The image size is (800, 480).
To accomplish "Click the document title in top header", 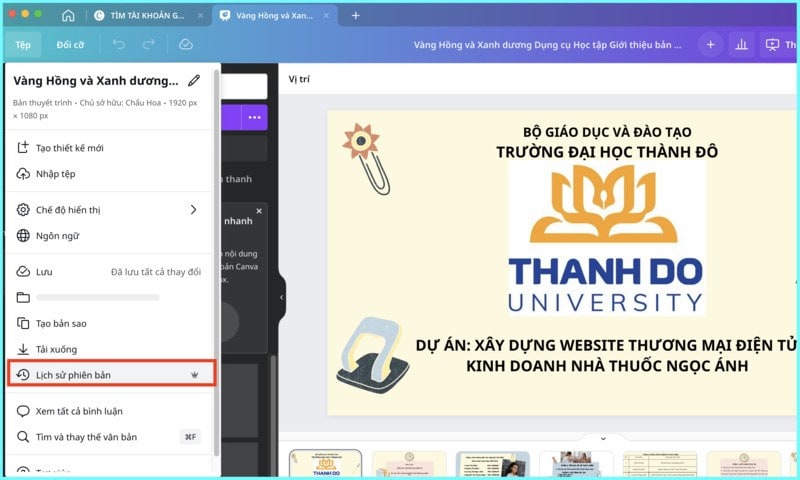I will [x=547, y=45].
